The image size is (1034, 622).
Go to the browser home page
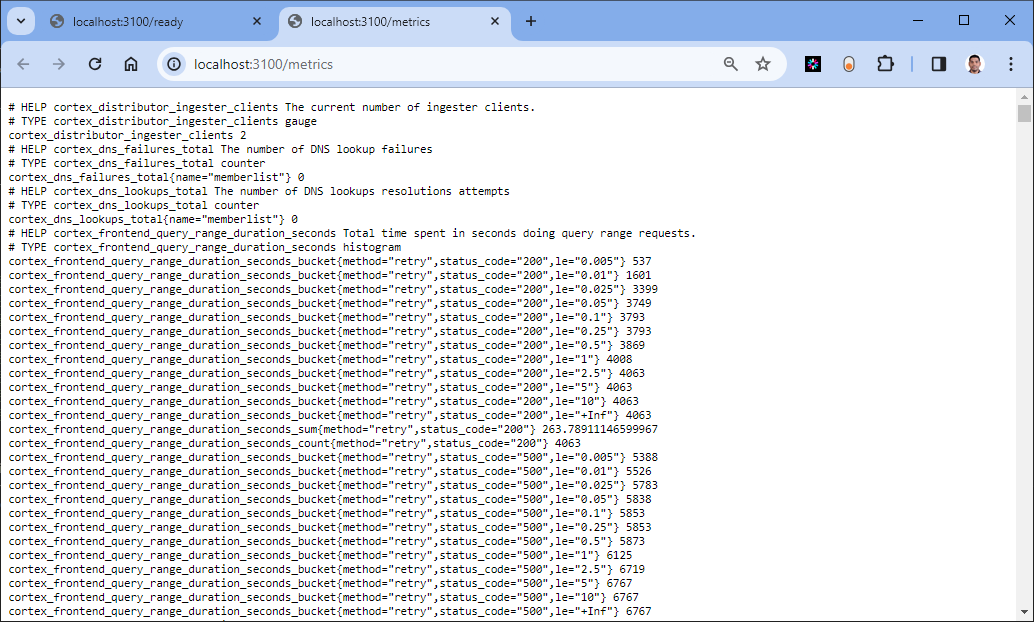pos(131,64)
